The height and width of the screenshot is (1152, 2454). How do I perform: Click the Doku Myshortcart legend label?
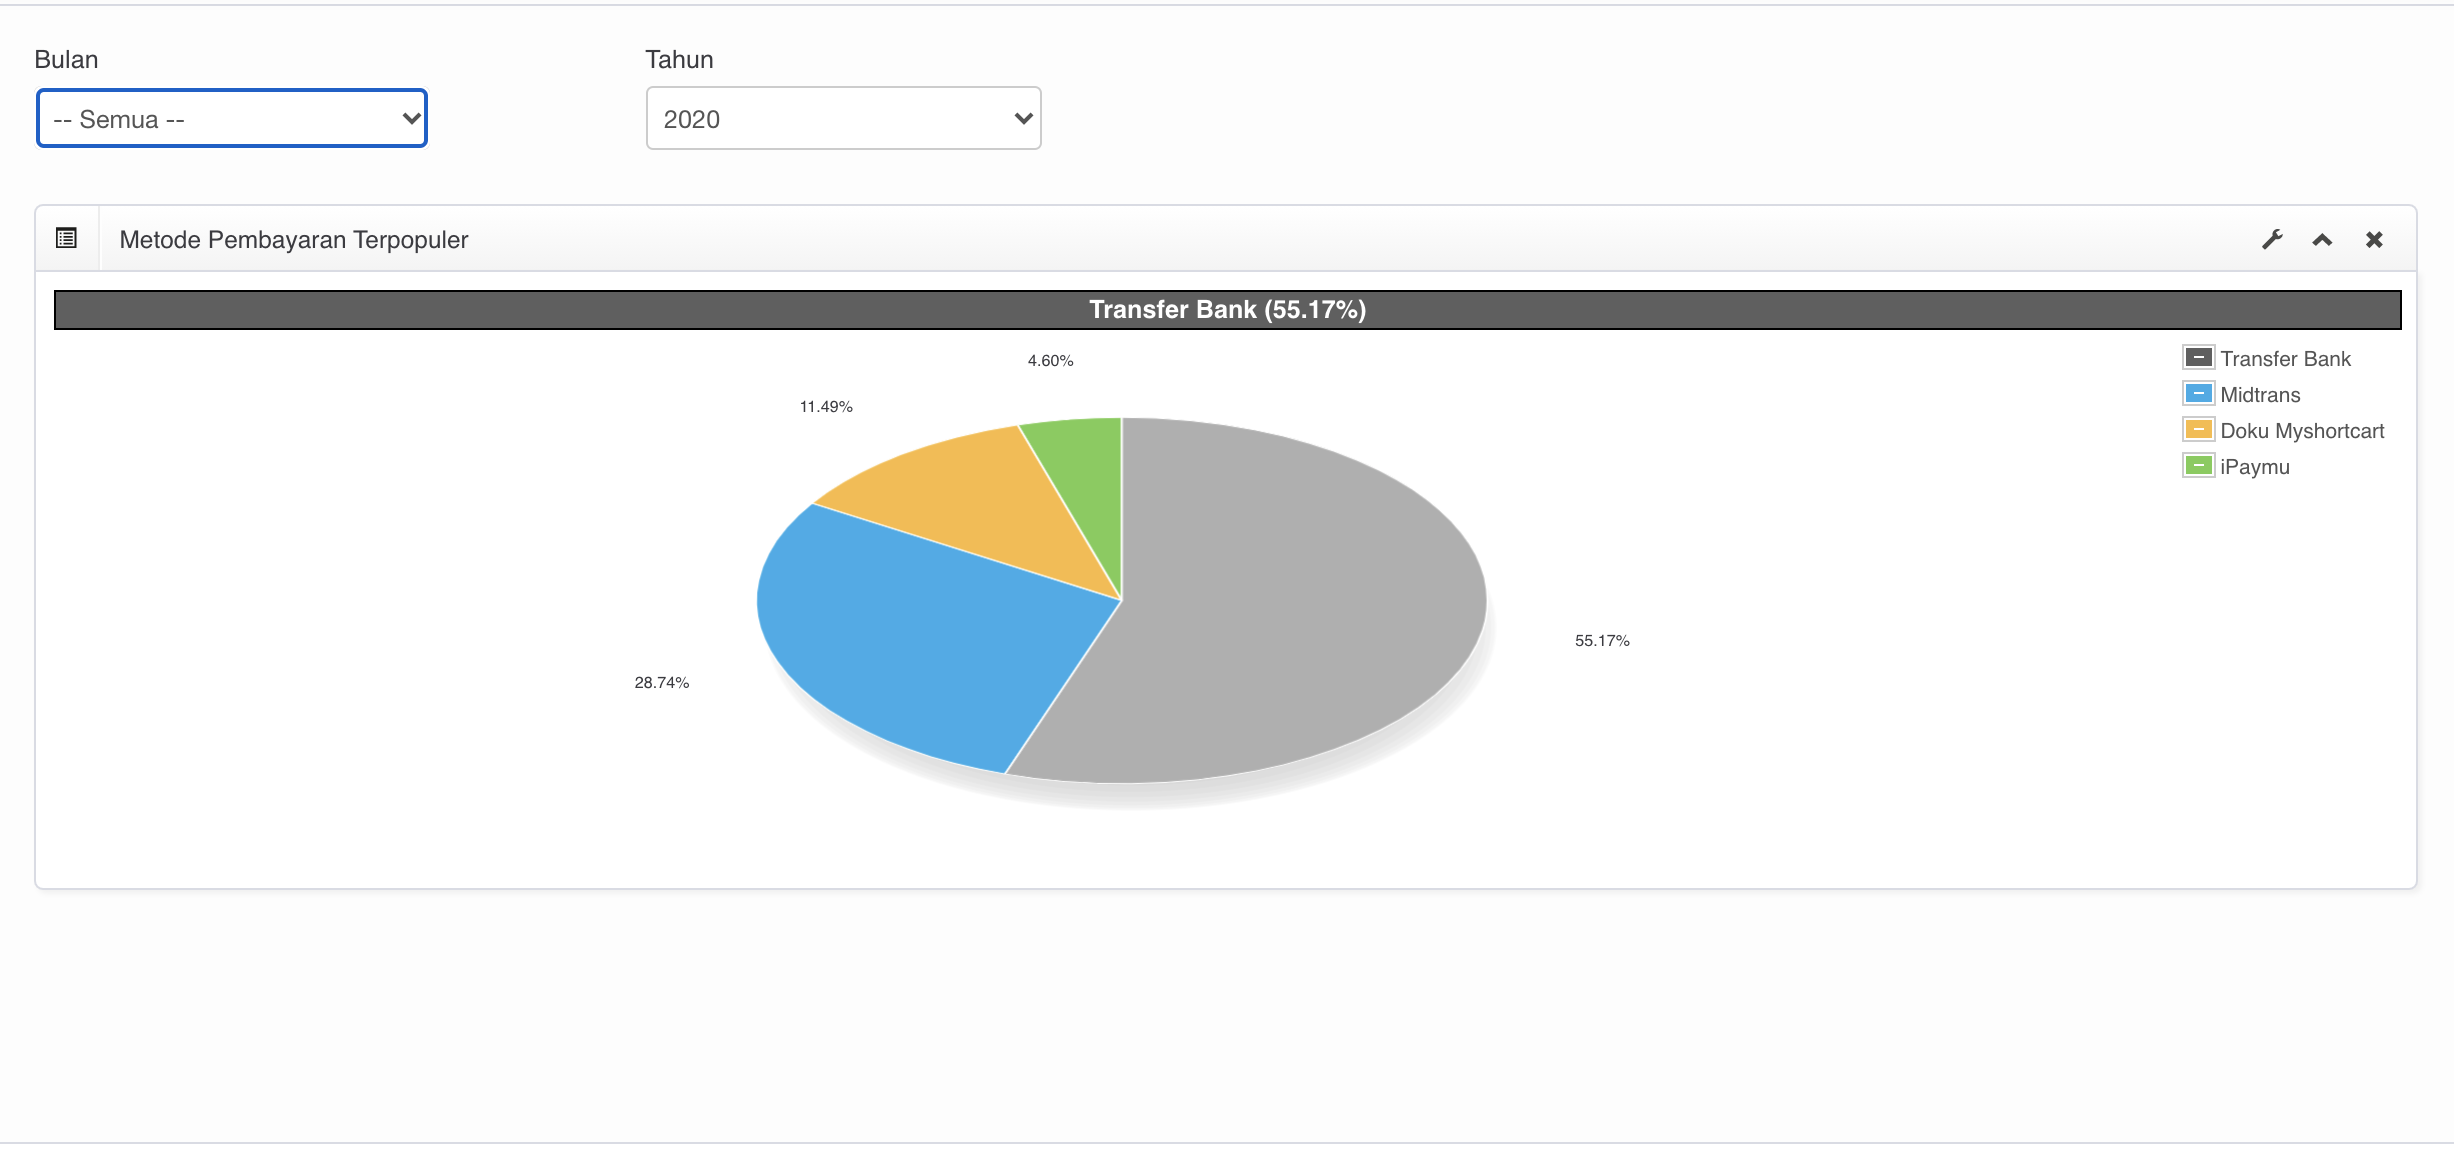(x=2302, y=431)
